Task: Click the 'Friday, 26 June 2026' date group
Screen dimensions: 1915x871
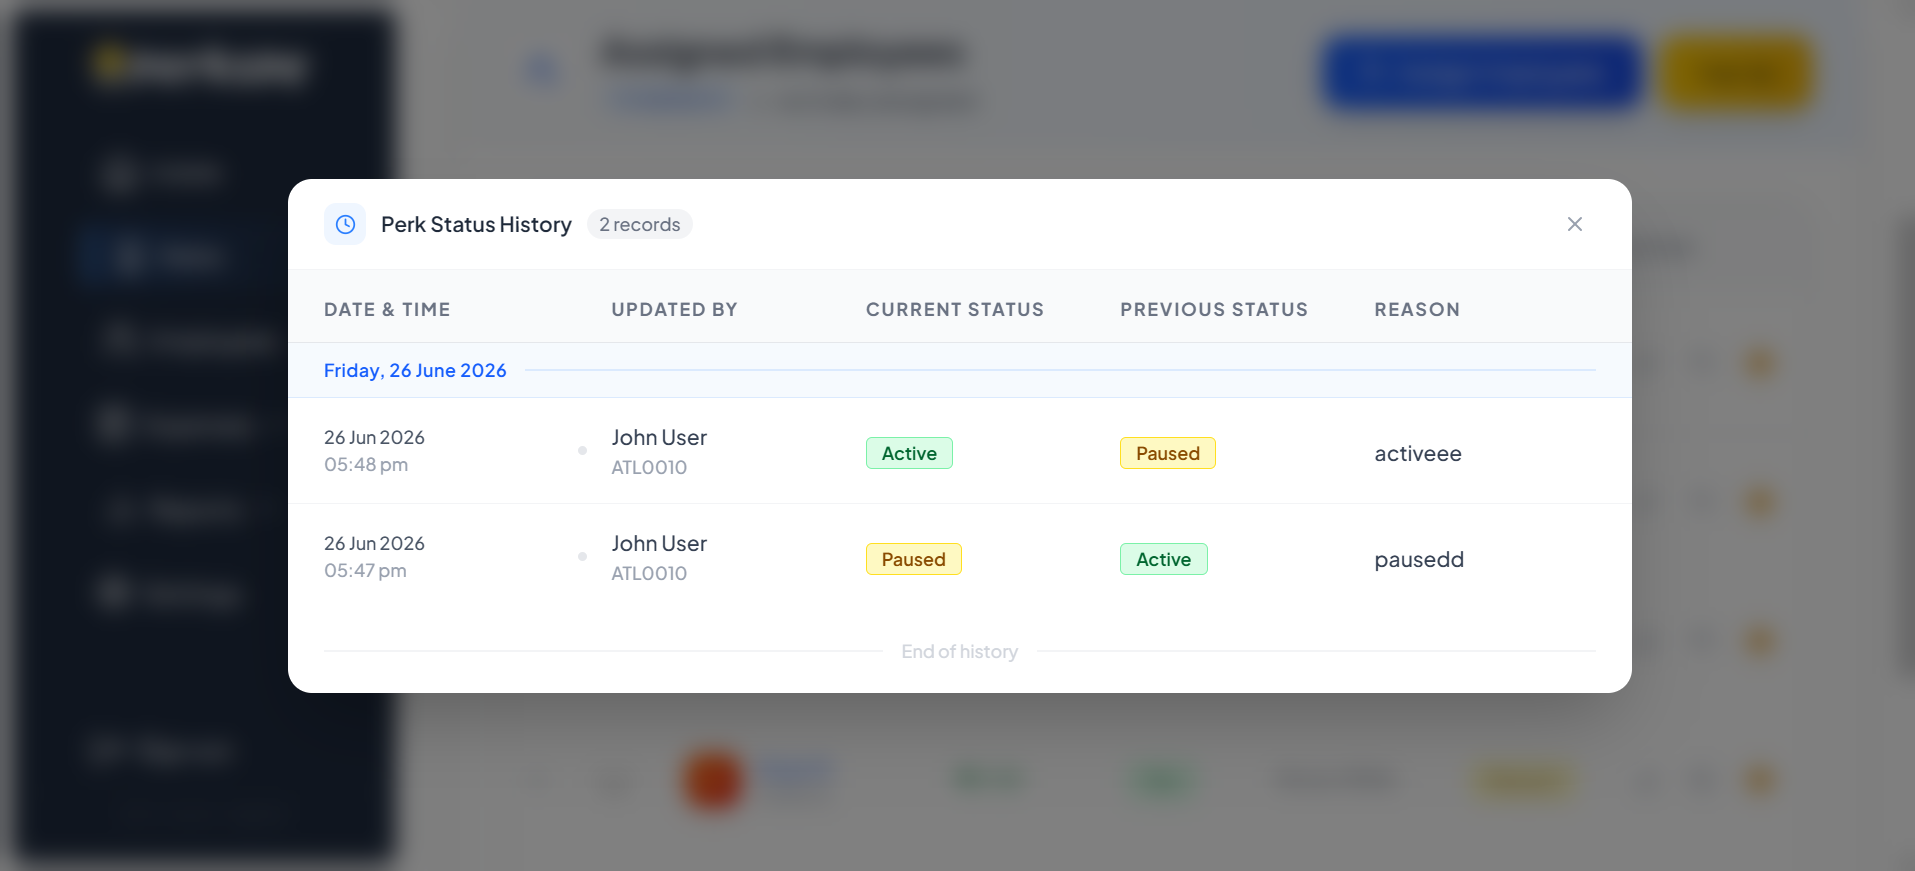Action: click(x=415, y=371)
